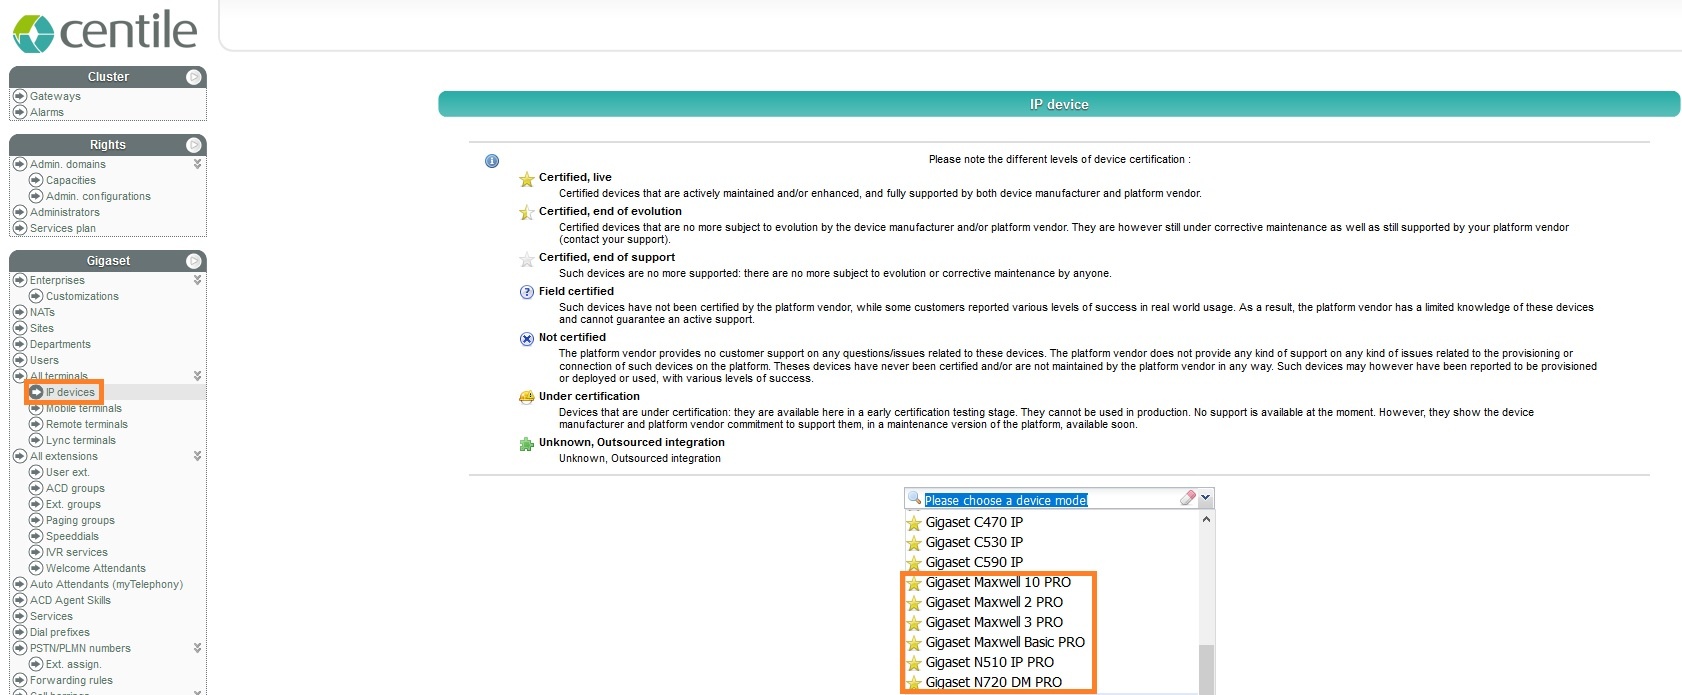
Task: Open Forwarding rules link
Action: (x=71, y=680)
